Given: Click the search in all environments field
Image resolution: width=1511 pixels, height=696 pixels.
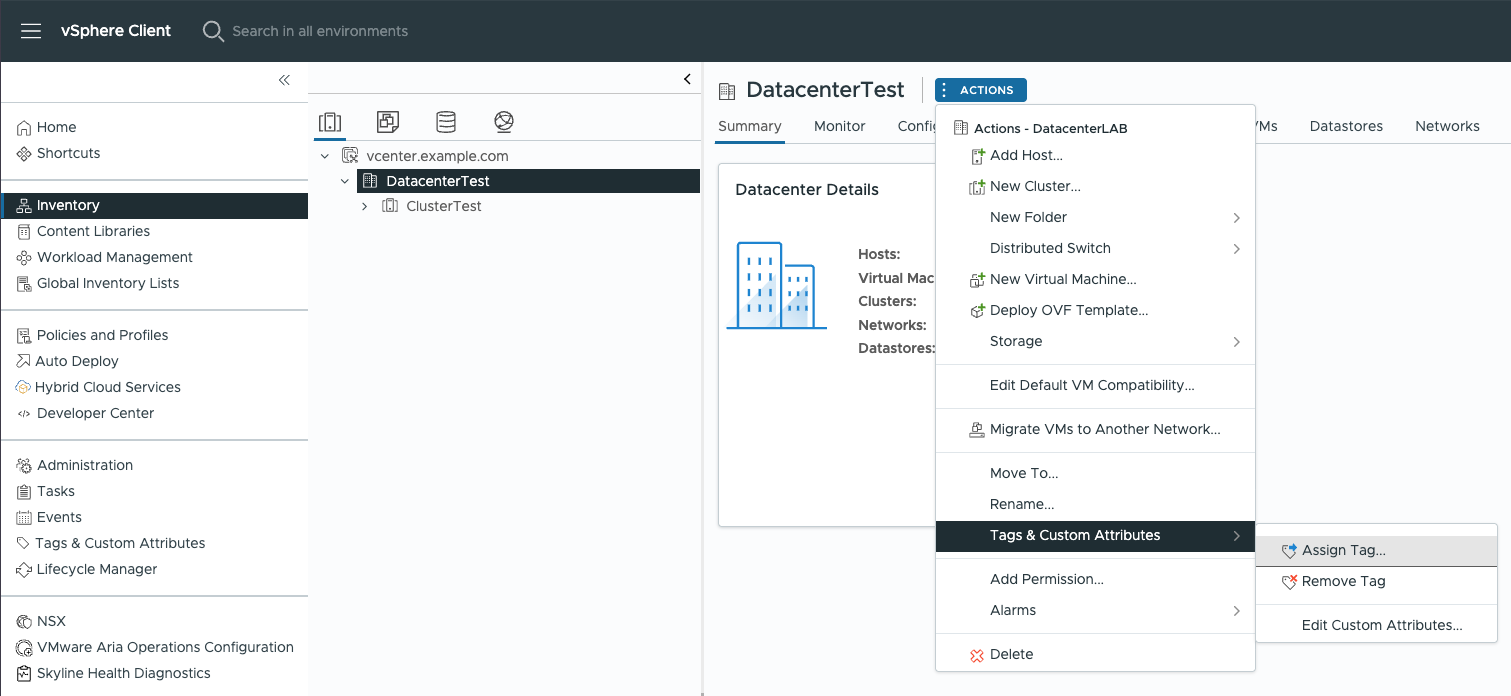Looking at the screenshot, I should 320,31.
